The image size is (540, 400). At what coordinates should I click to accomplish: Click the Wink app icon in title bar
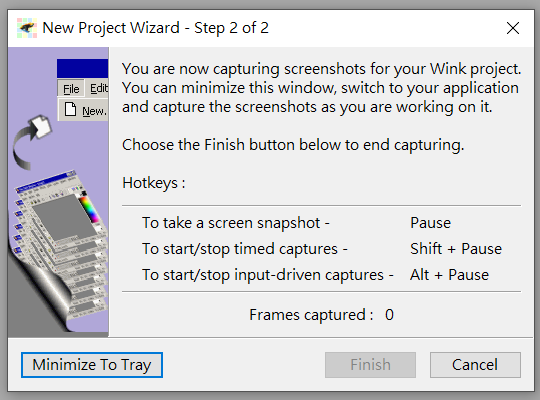(27, 28)
